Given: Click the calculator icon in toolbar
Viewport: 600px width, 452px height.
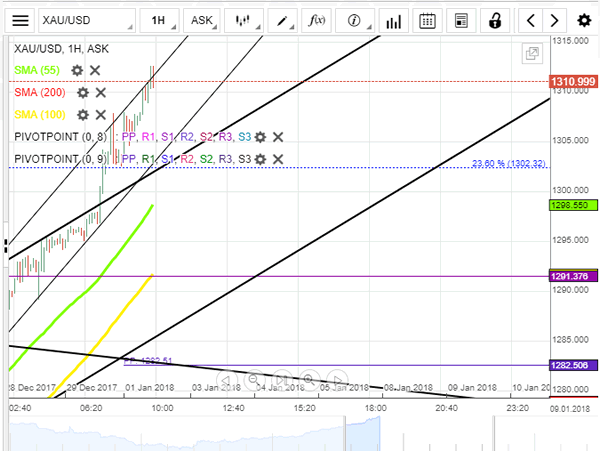Looking at the screenshot, I should [x=460, y=19].
